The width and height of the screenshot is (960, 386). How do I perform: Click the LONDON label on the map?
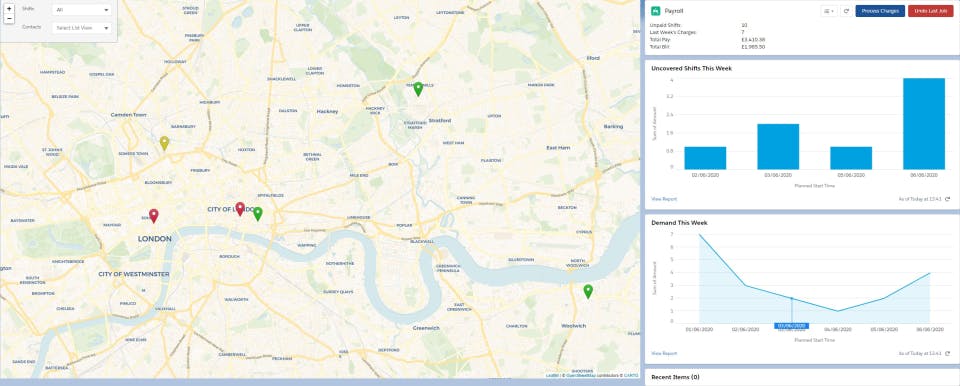pos(155,239)
